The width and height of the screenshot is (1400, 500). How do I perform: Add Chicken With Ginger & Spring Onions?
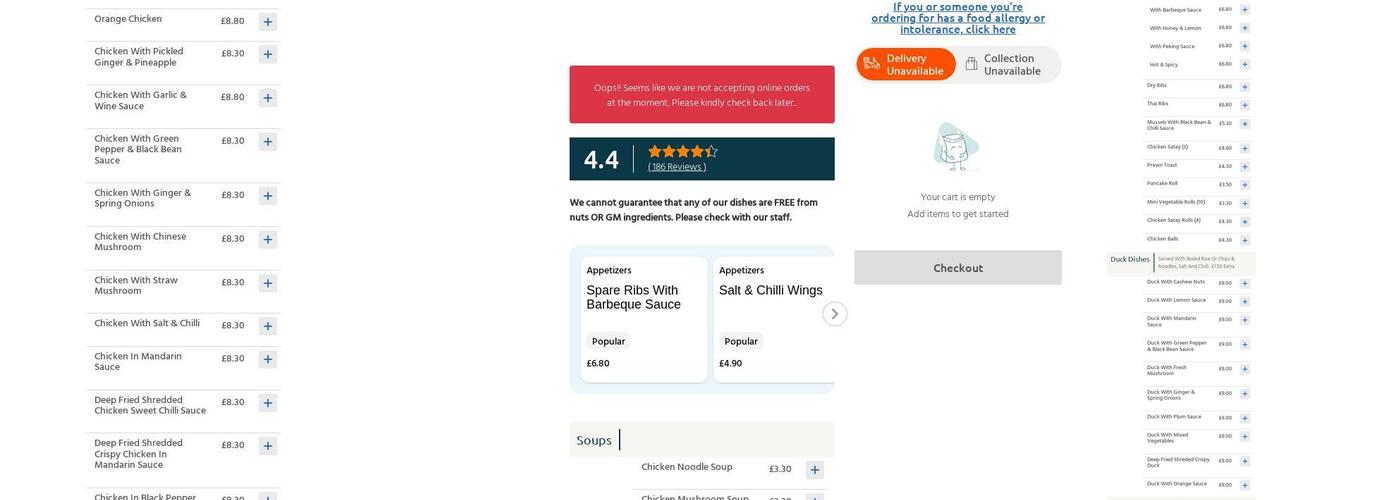coord(267,196)
